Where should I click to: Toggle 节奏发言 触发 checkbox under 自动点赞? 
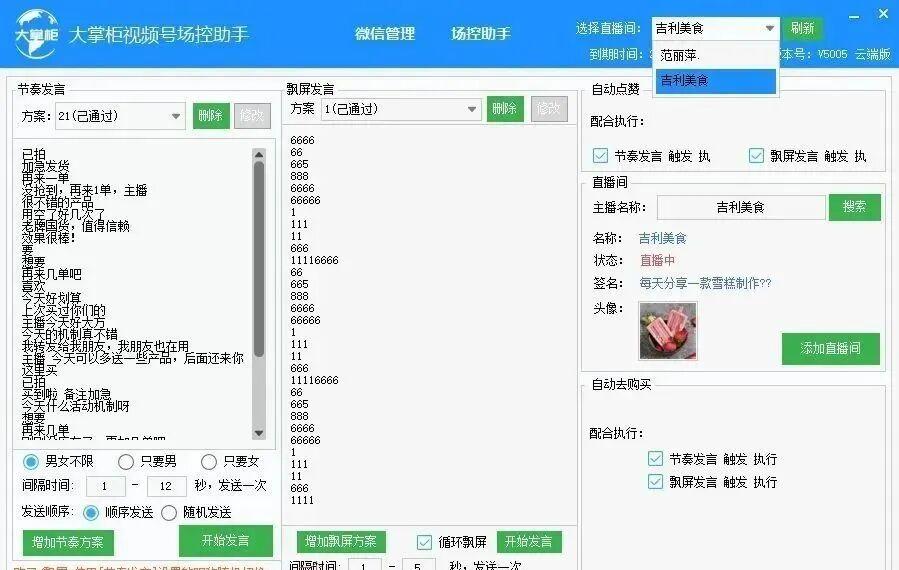600,155
